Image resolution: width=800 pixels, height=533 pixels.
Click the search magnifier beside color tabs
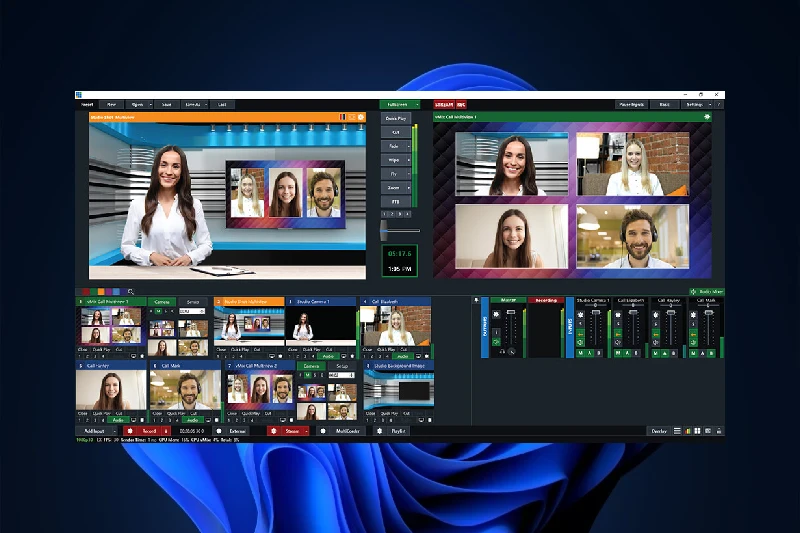pos(130,291)
